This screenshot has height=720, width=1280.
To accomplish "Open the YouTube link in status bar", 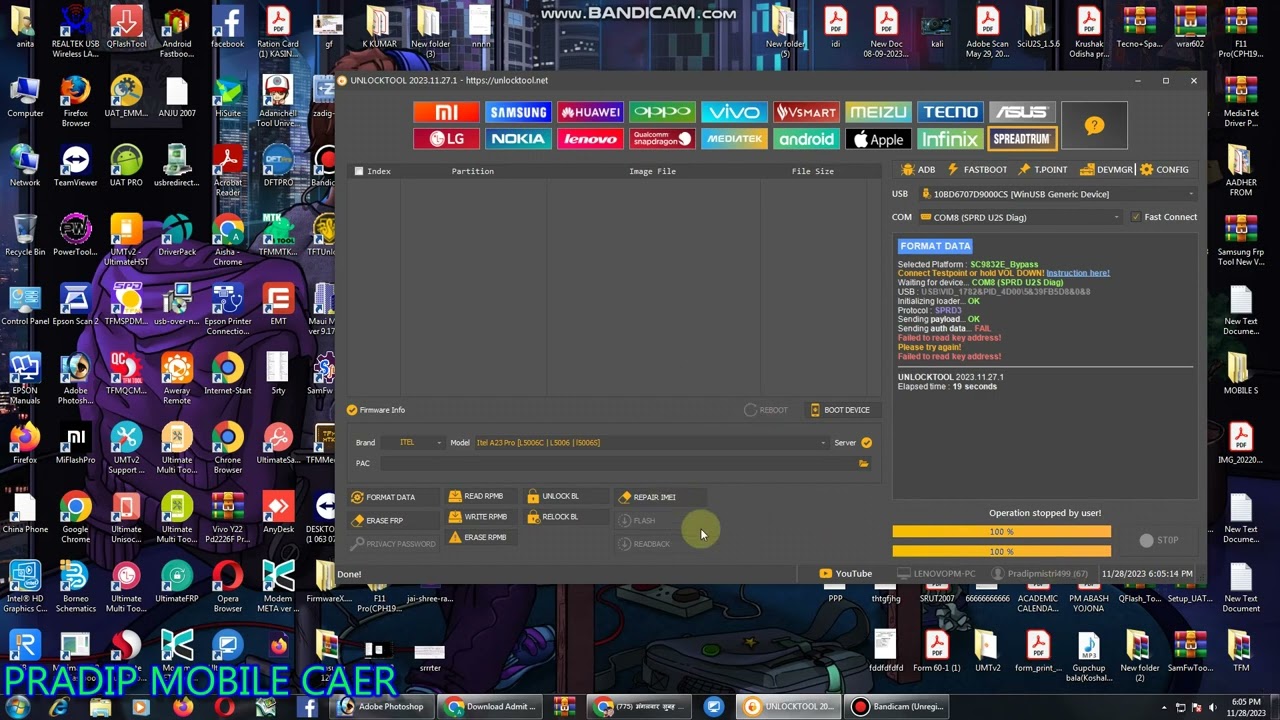I will tap(846, 574).
